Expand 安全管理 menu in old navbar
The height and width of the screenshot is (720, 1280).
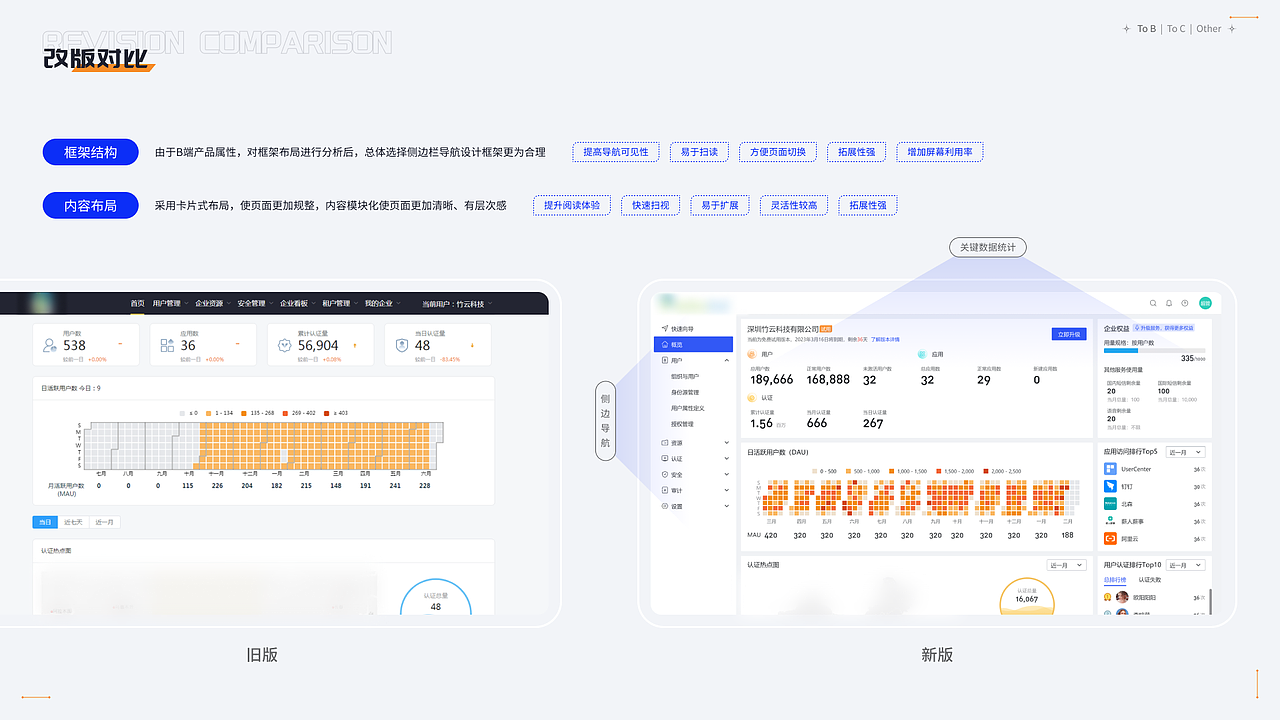256,303
